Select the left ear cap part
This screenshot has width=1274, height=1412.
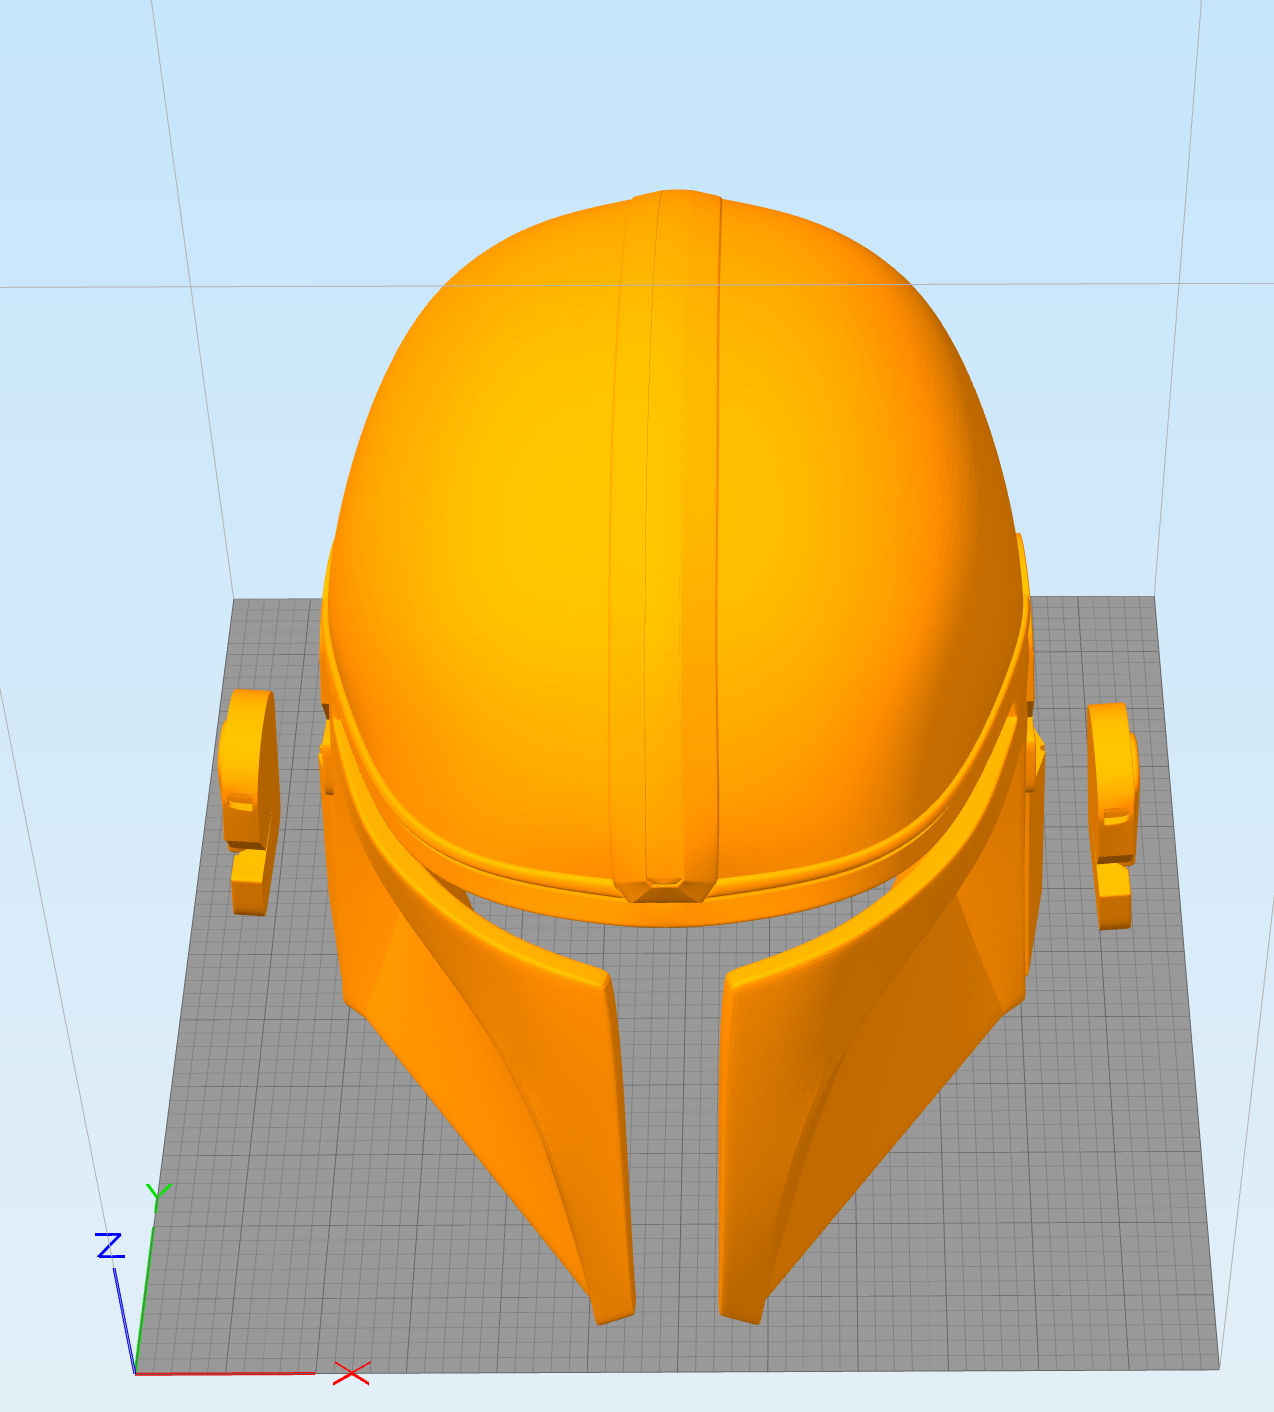tap(249, 802)
